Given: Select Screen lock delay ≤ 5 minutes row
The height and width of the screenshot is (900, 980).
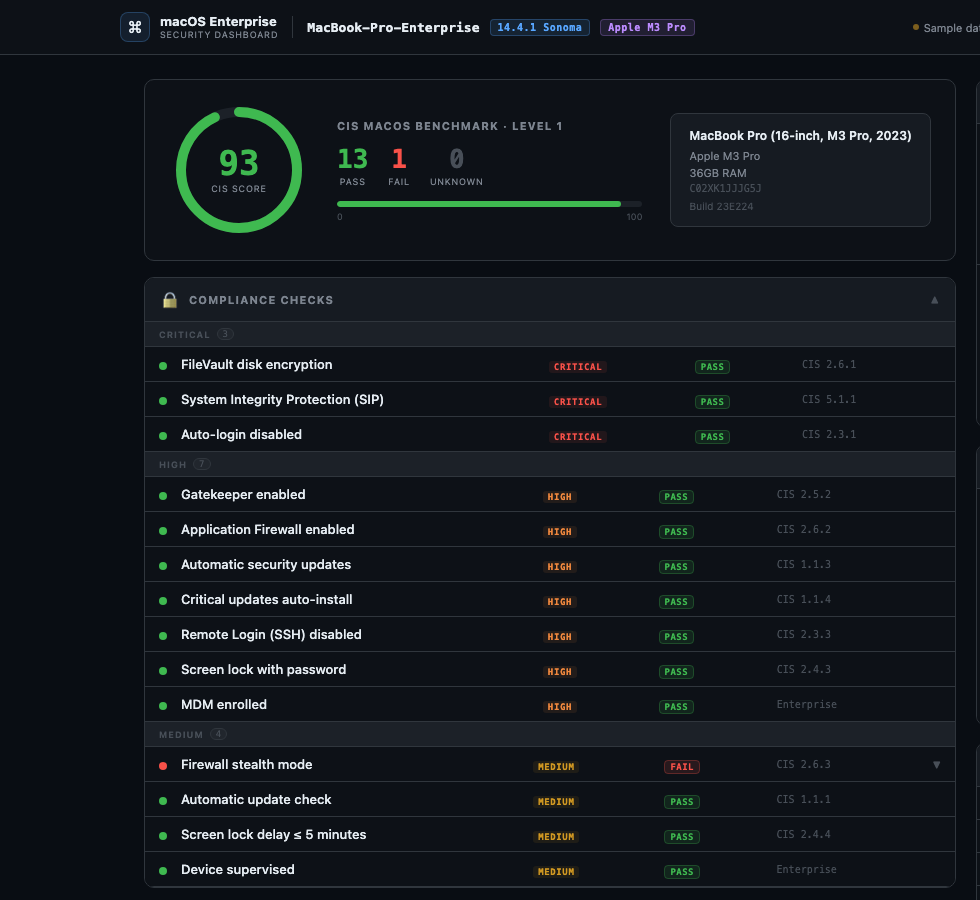Looking at the screenshot, I should click(x=549, y=834).
